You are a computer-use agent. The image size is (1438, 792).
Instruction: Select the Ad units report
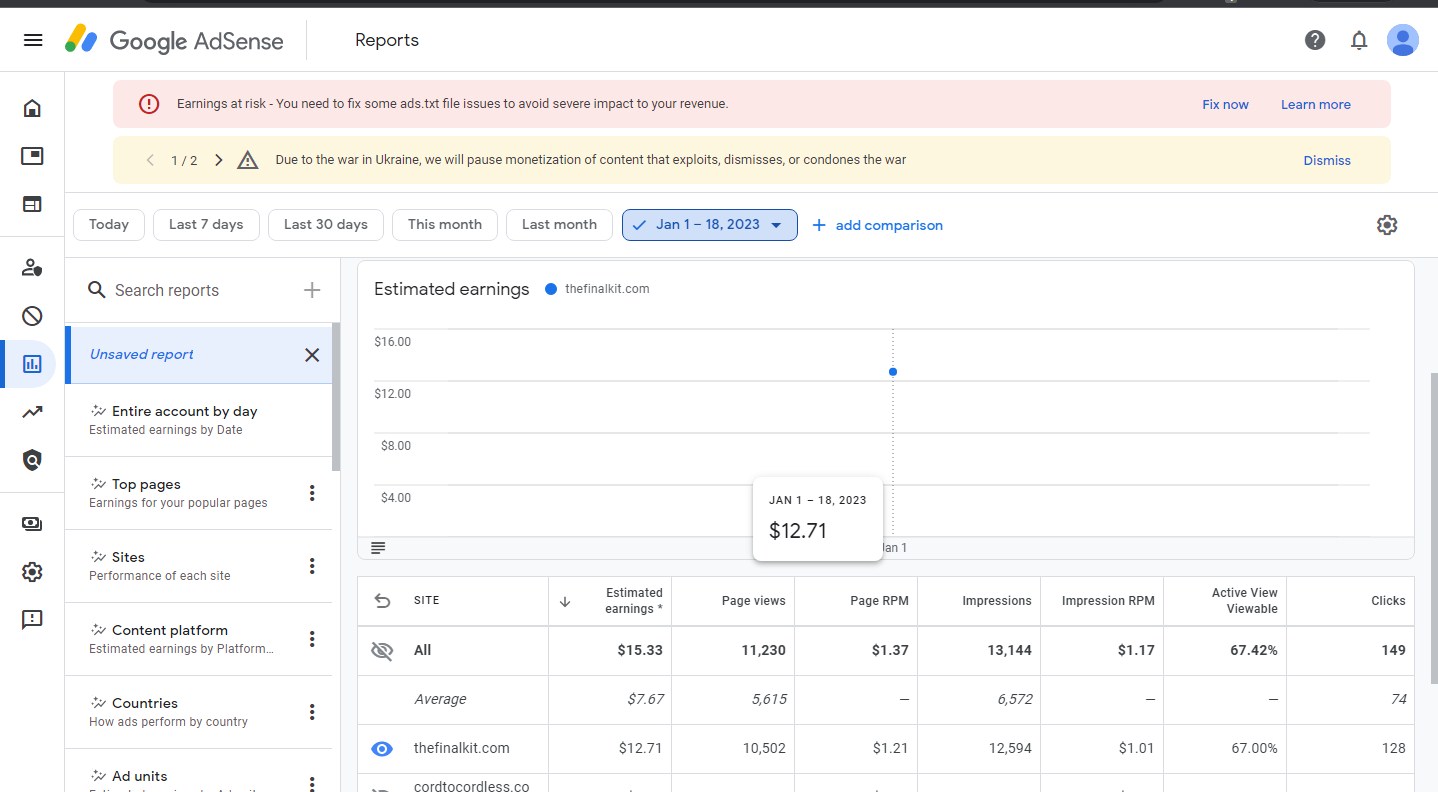198,771
